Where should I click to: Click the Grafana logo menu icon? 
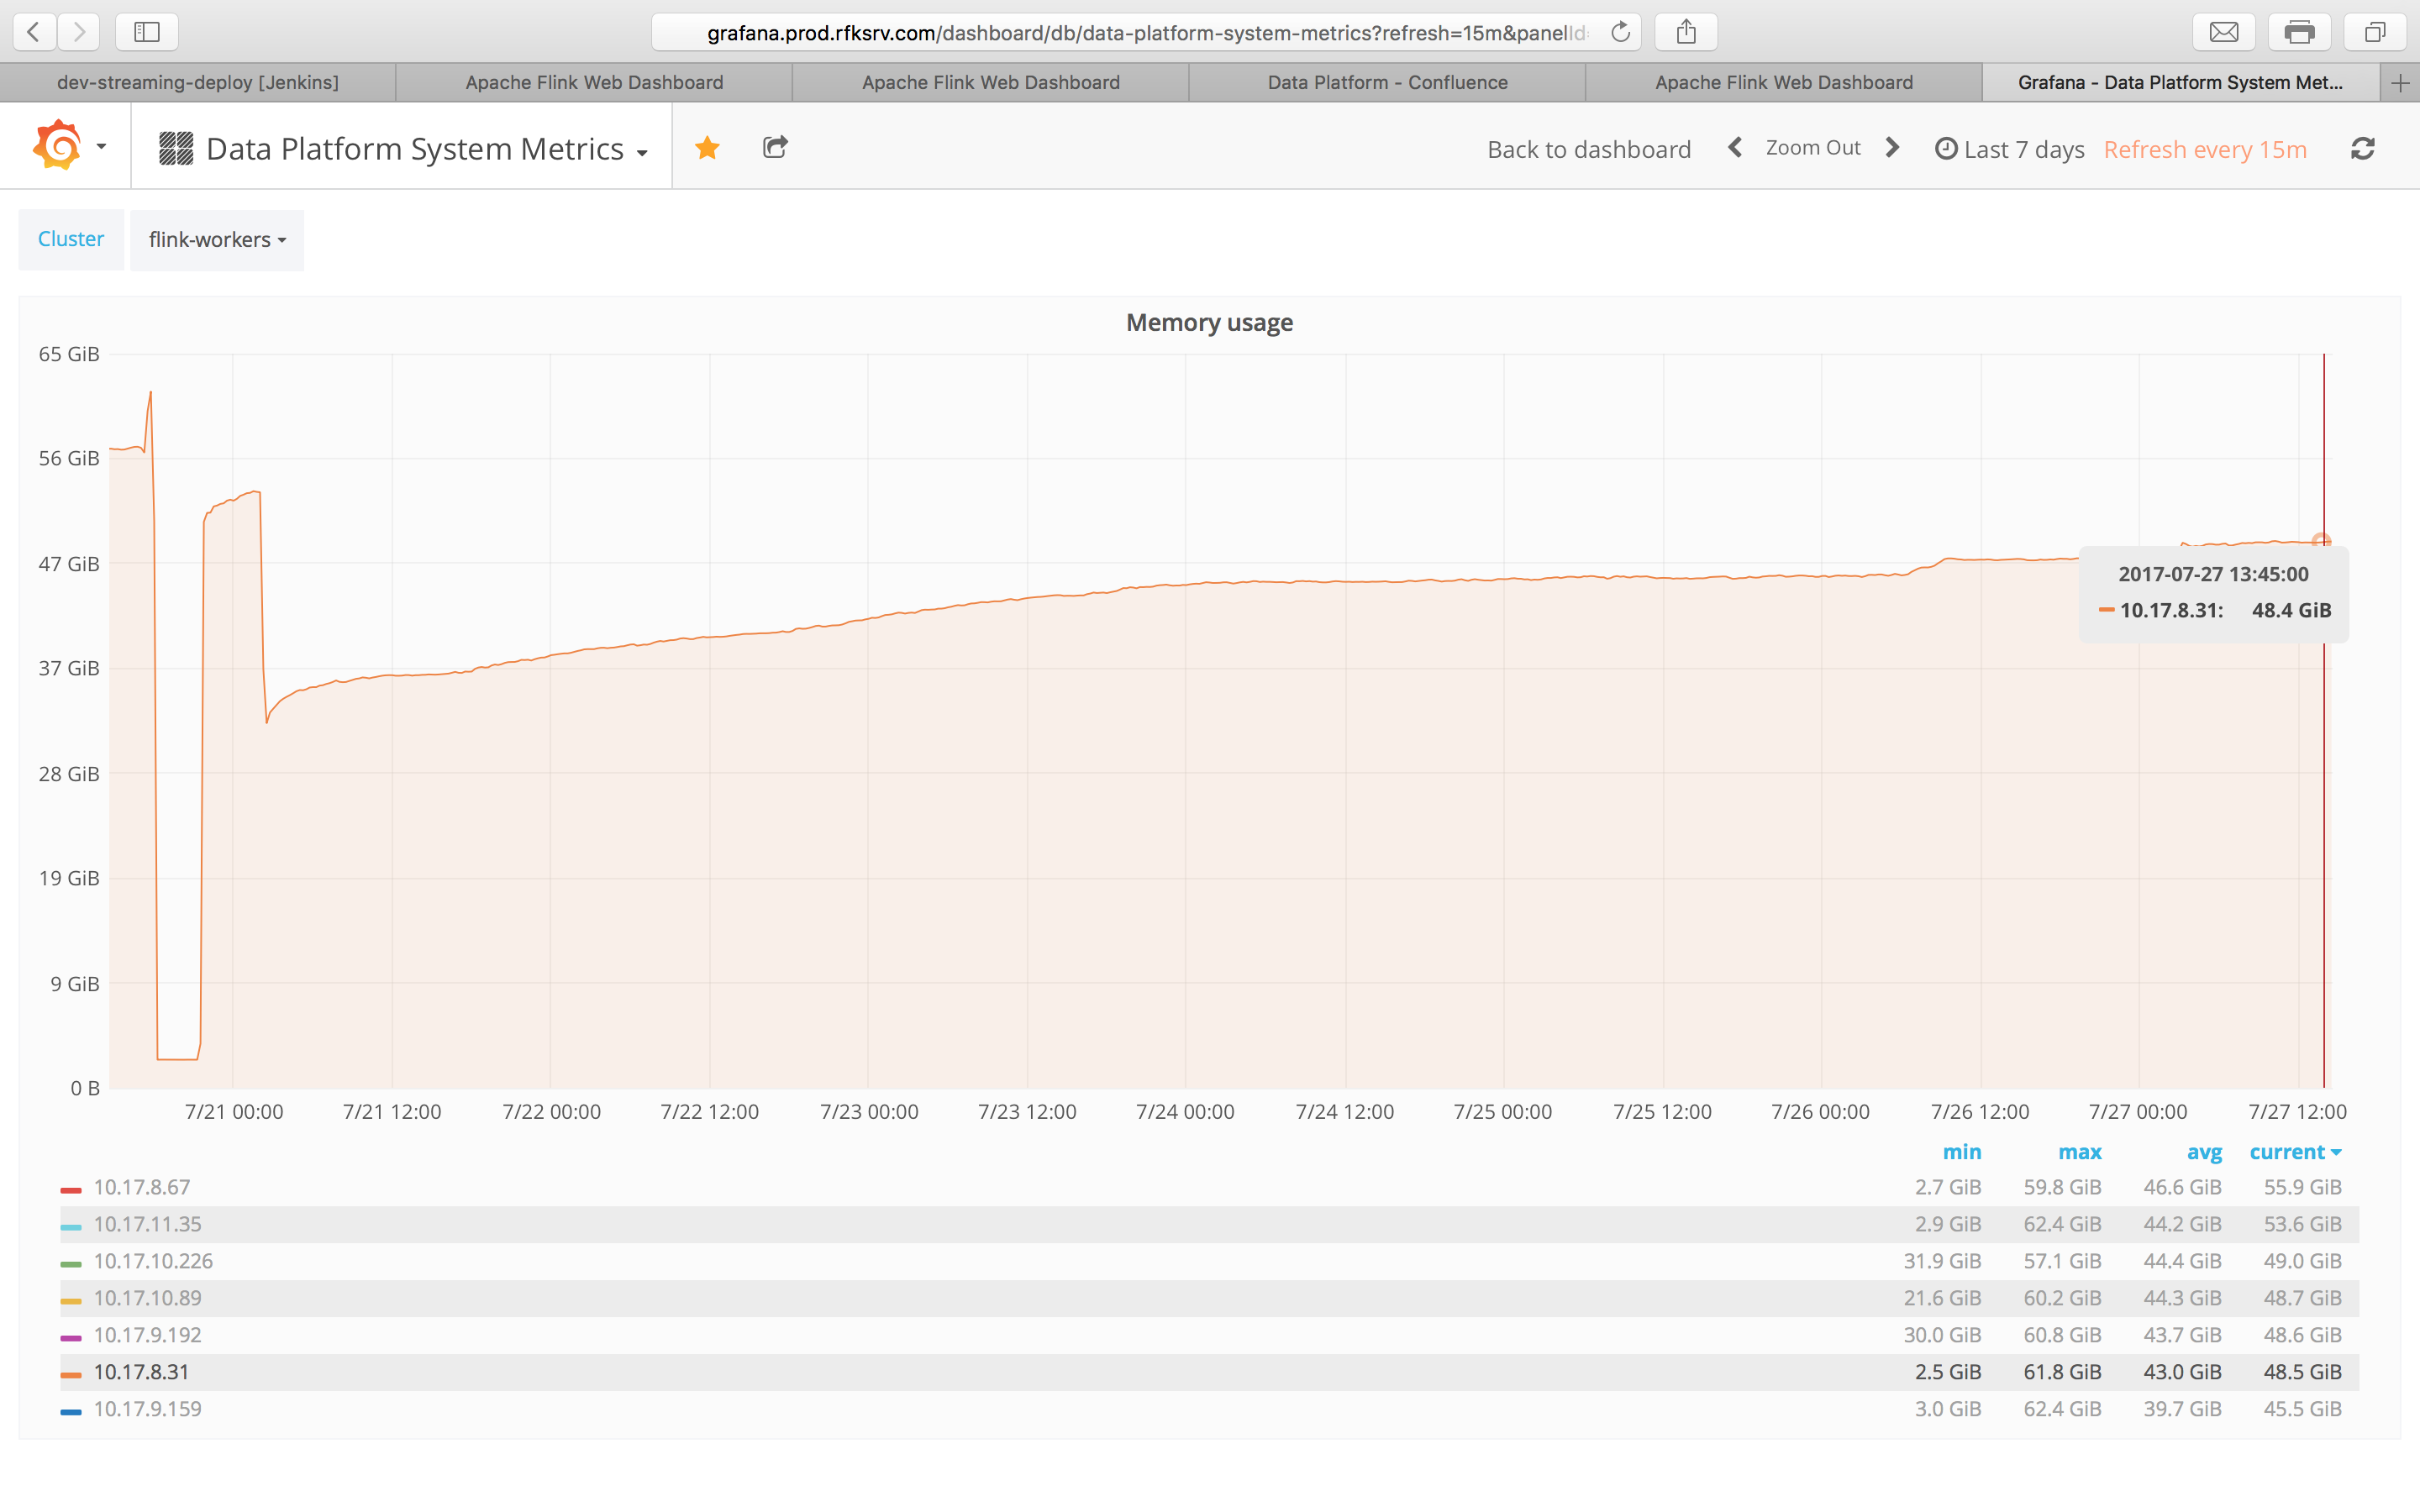tap(58, 146)
